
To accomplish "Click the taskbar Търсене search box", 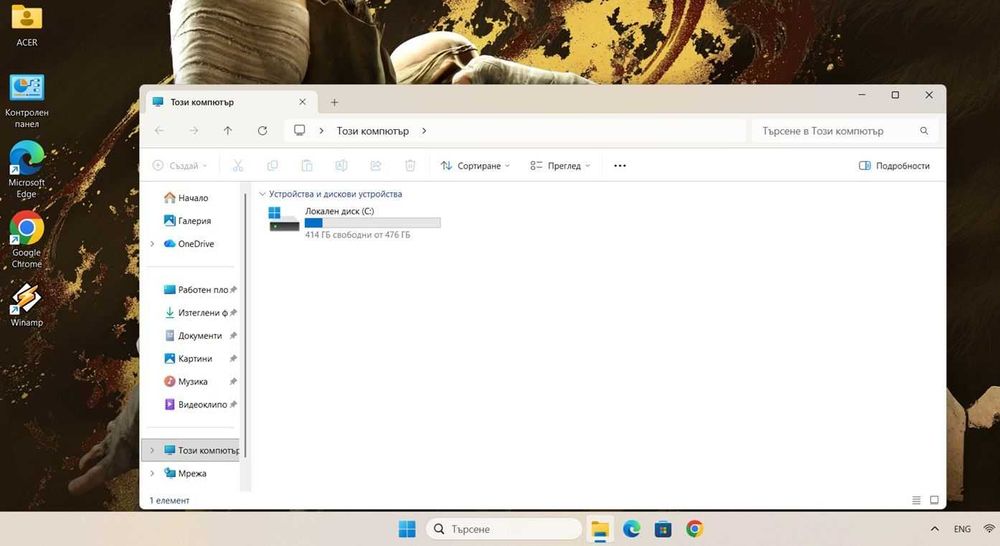I will tap(504, 529).
